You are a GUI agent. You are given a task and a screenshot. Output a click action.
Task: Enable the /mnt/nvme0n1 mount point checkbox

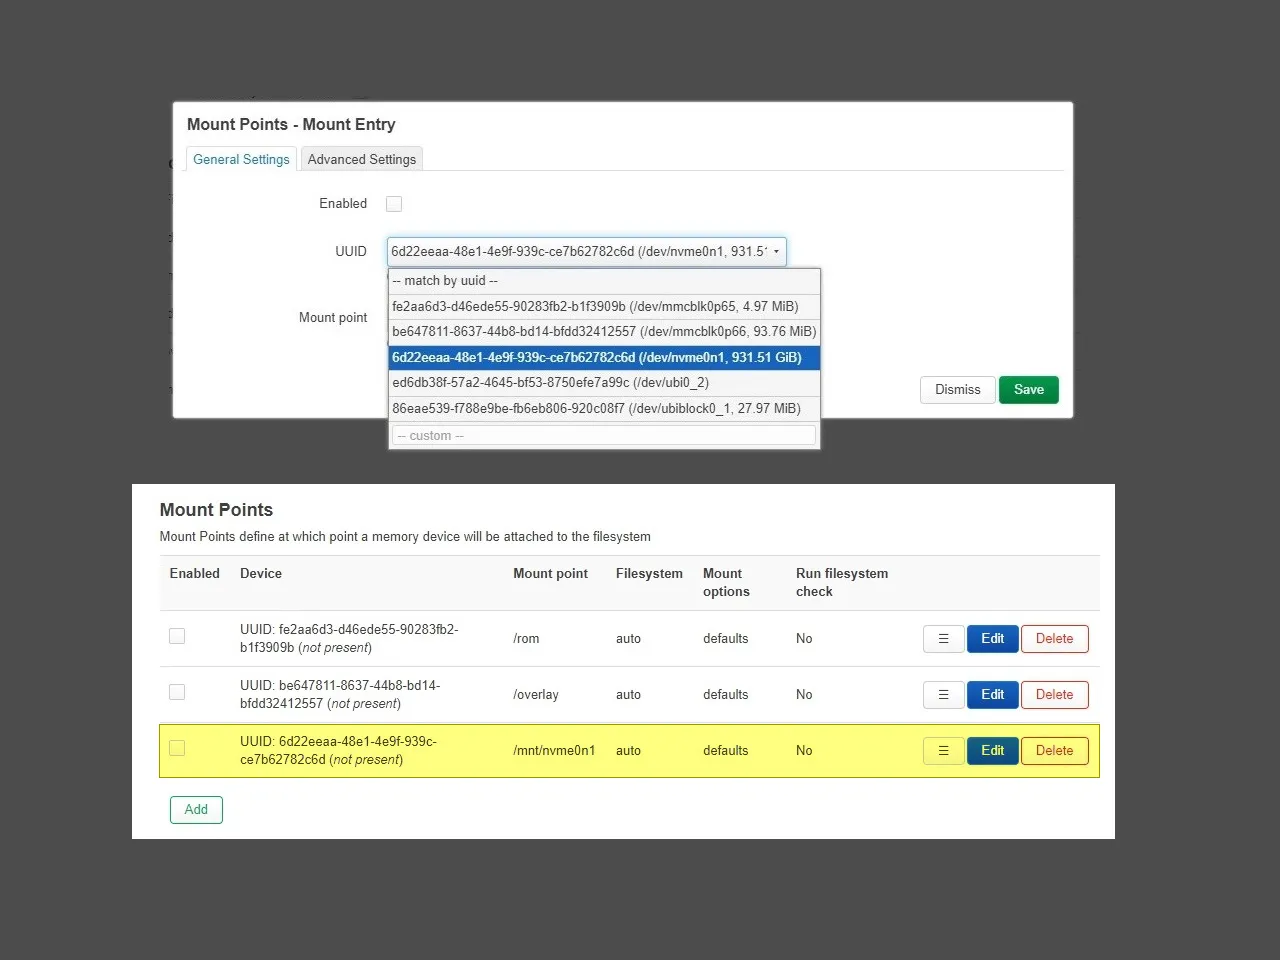point(177,748)
